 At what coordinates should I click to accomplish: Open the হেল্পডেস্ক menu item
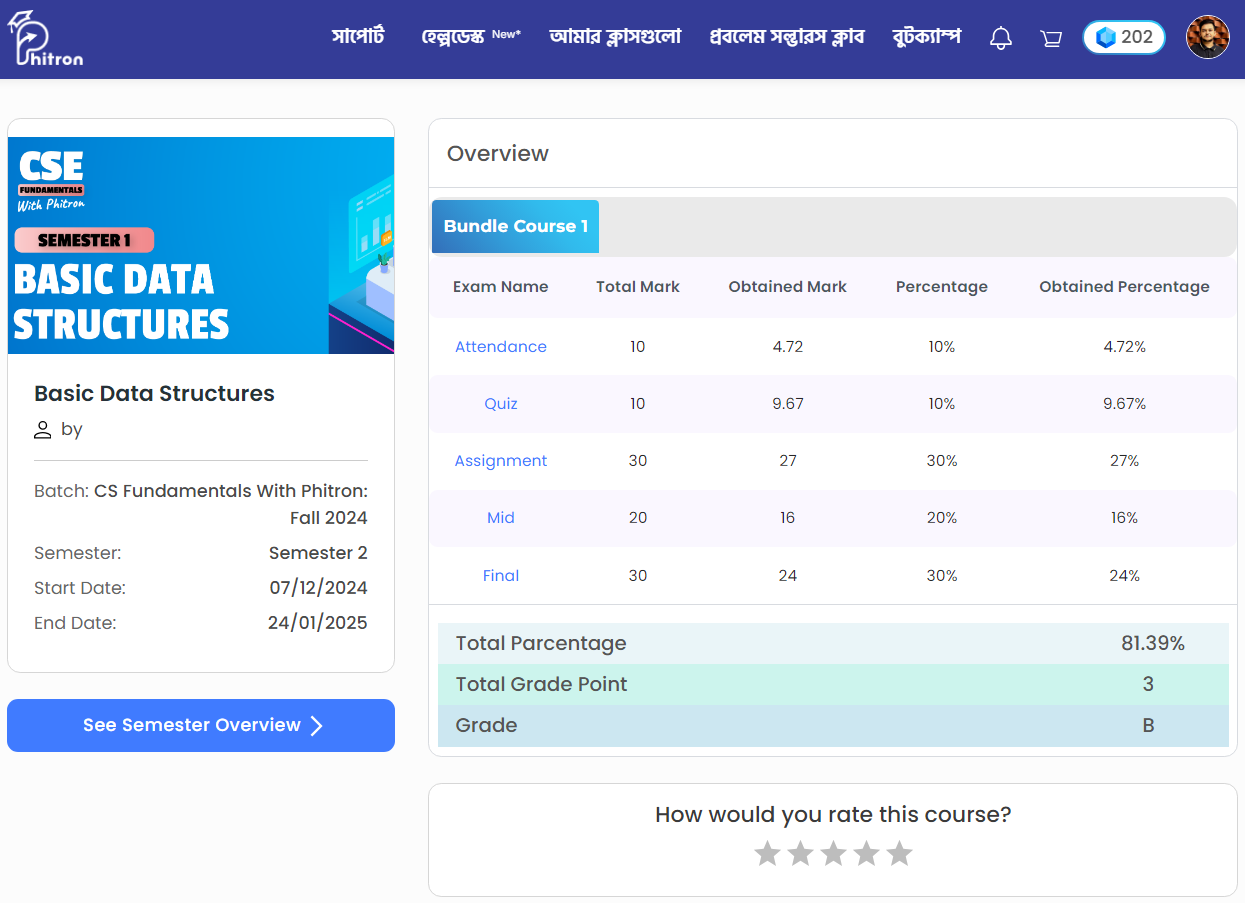tap(453, 37)
